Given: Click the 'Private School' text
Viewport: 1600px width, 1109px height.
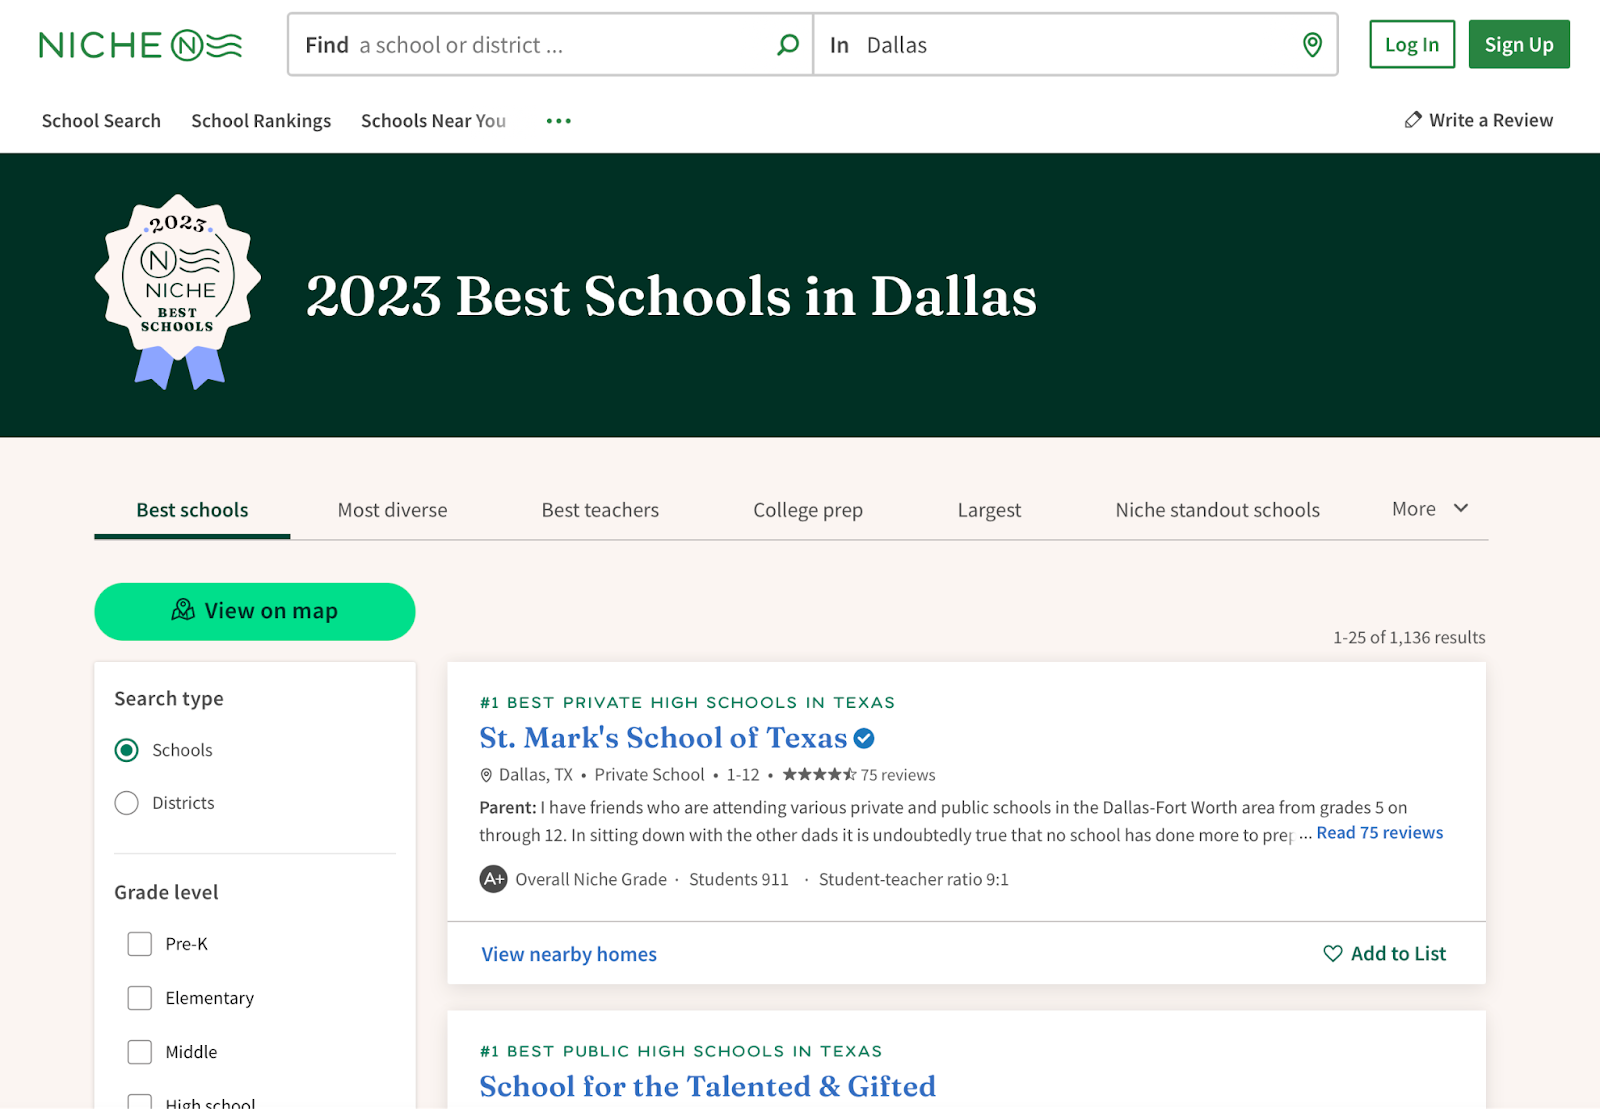Looking at the screenshot, I should [649, 775].
